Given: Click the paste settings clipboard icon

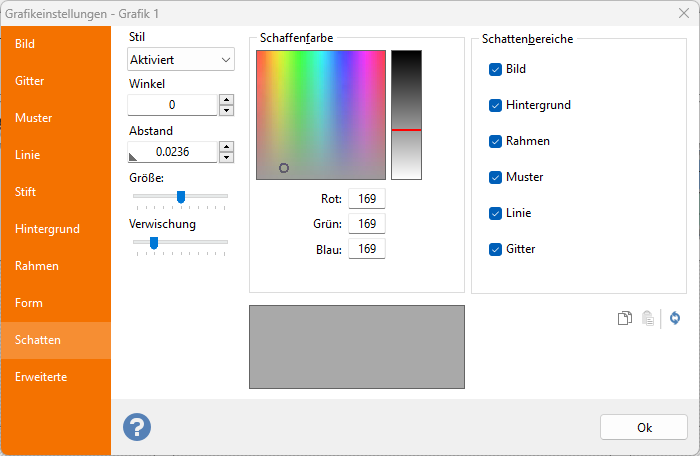Looking at the screenshot, I should [x=648, y=318].
